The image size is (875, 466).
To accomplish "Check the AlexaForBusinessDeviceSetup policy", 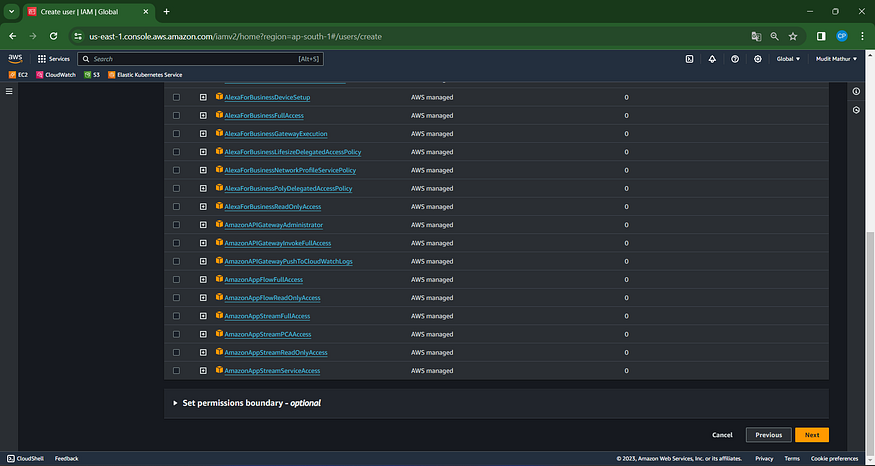I will [x=176, y=97].
